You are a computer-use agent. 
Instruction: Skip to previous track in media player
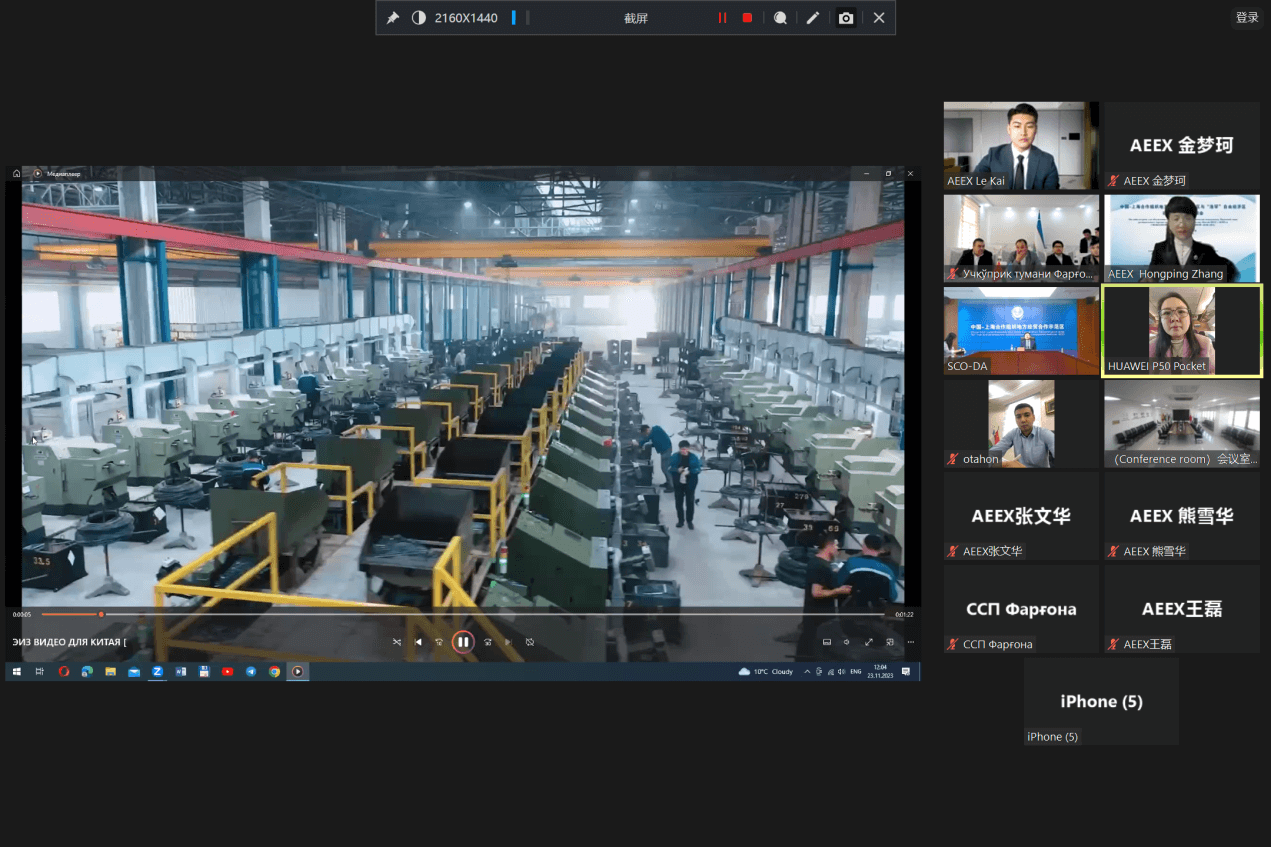pos(418,642)
